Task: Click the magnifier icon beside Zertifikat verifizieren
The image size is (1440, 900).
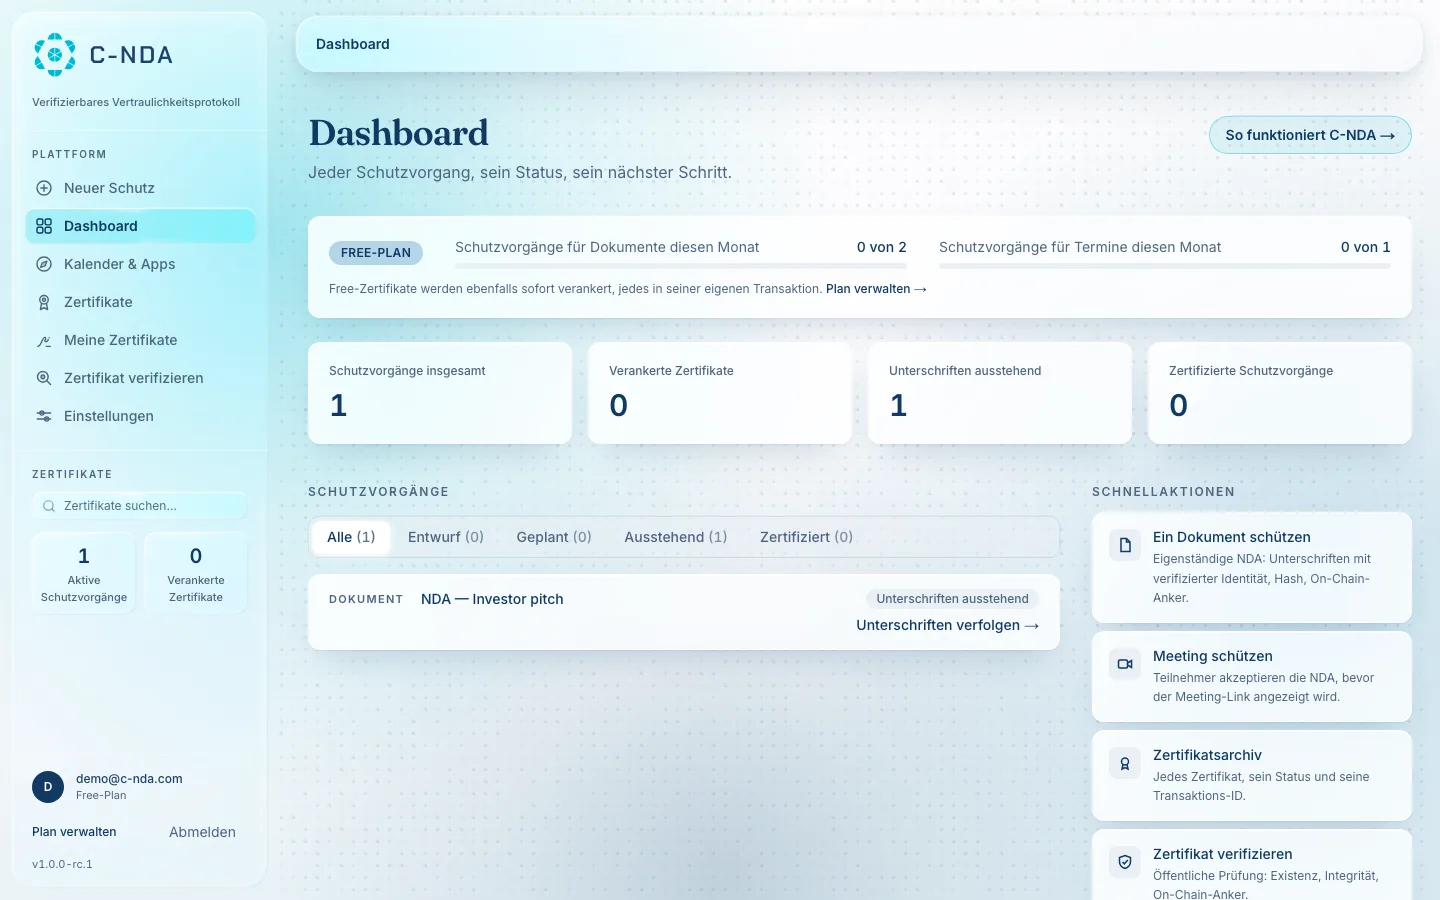Action: (44, 378)
